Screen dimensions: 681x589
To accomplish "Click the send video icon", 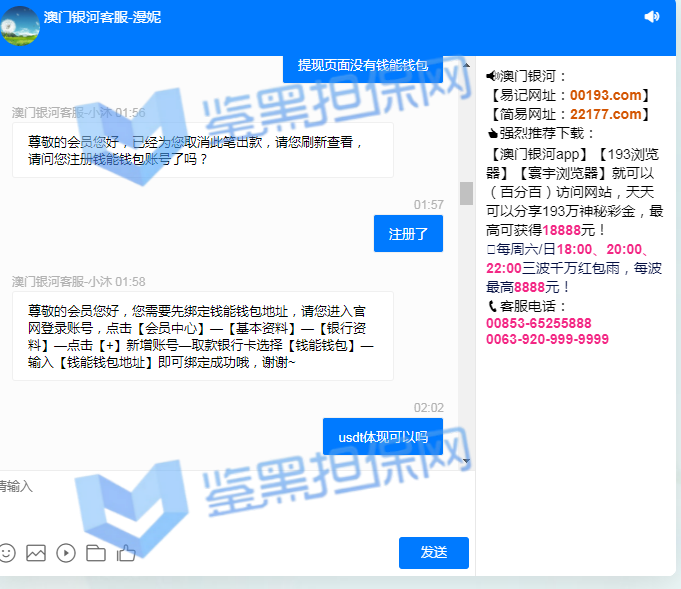I will 66,552.
